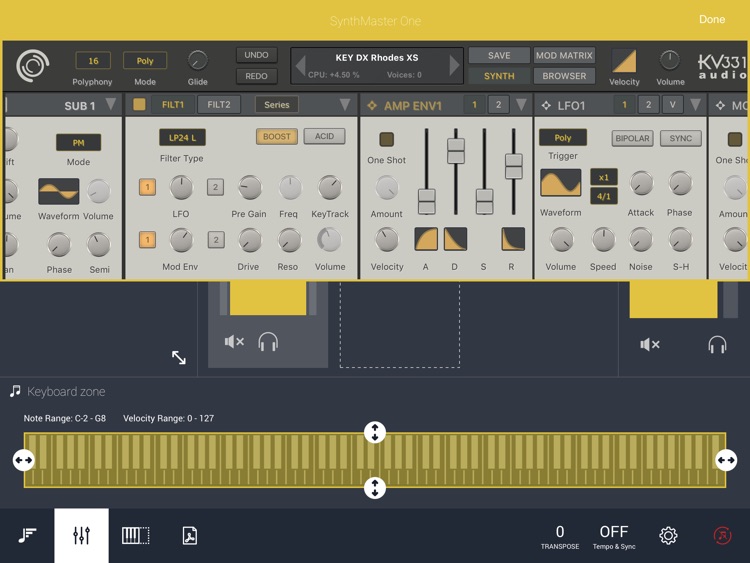Image resolution: width=750 pixels, height=563 pixels.
Task: Open the MOD MATRIX
Action: [564, 55]
